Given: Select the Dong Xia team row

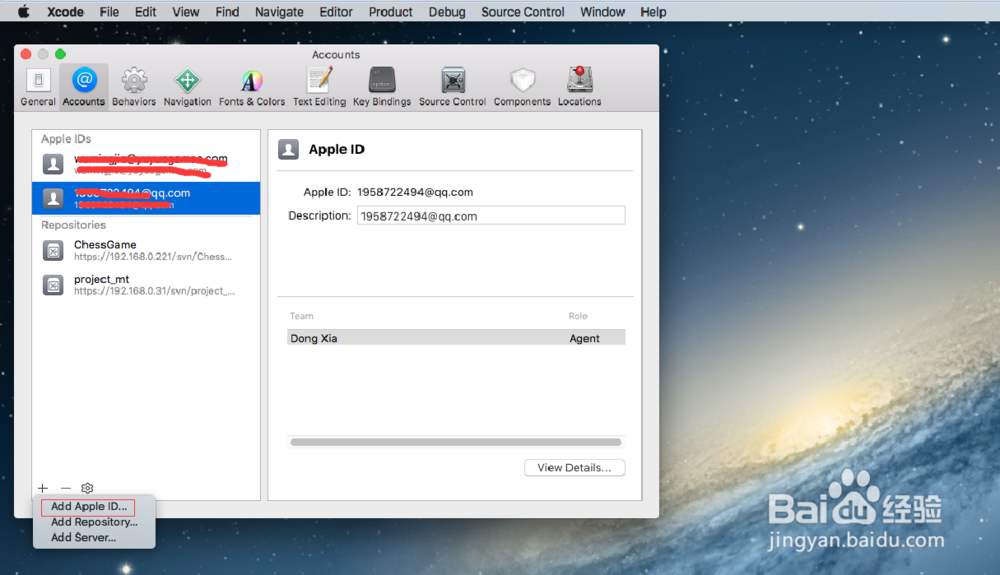Looking at the screenshot, I should pos(456,338).
